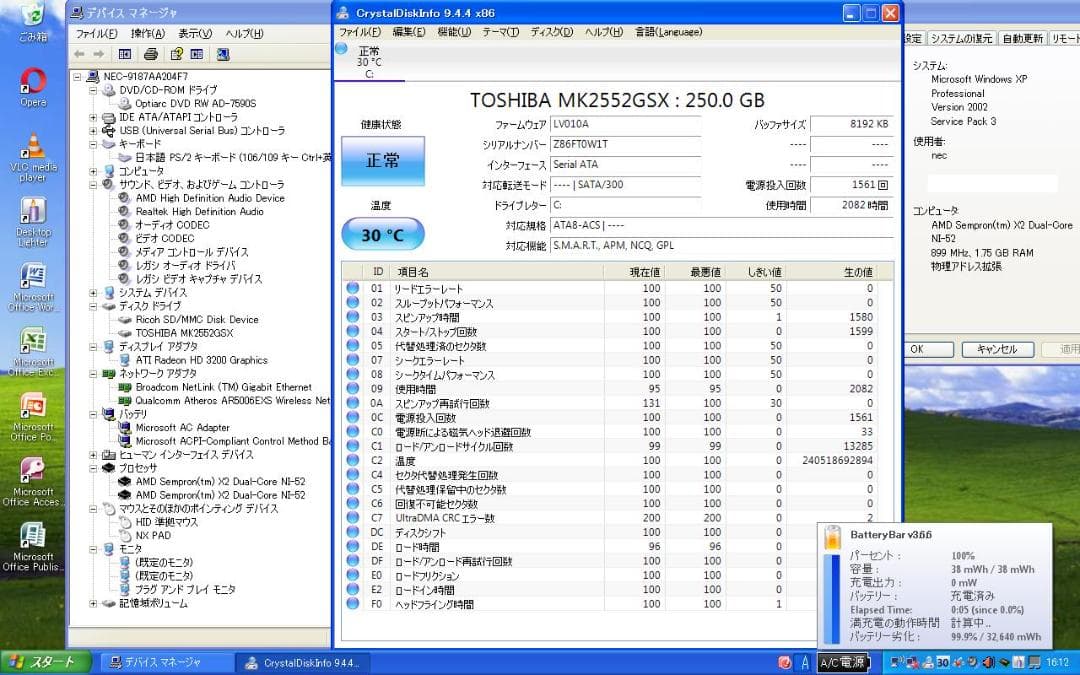
Task: Click the 生の値 column header
Action: pyautogui.click(x=832, y=271)
